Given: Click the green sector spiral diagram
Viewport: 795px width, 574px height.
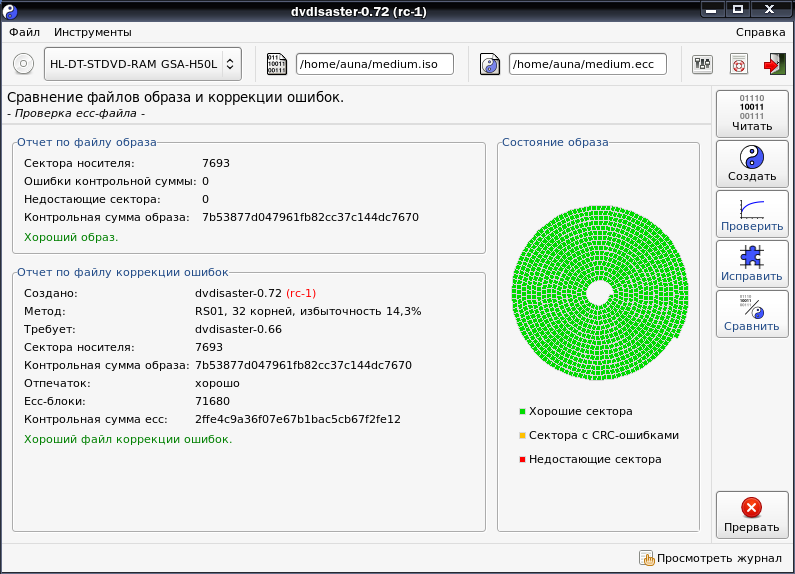Looking at the screenshot, I should [600, 293].
